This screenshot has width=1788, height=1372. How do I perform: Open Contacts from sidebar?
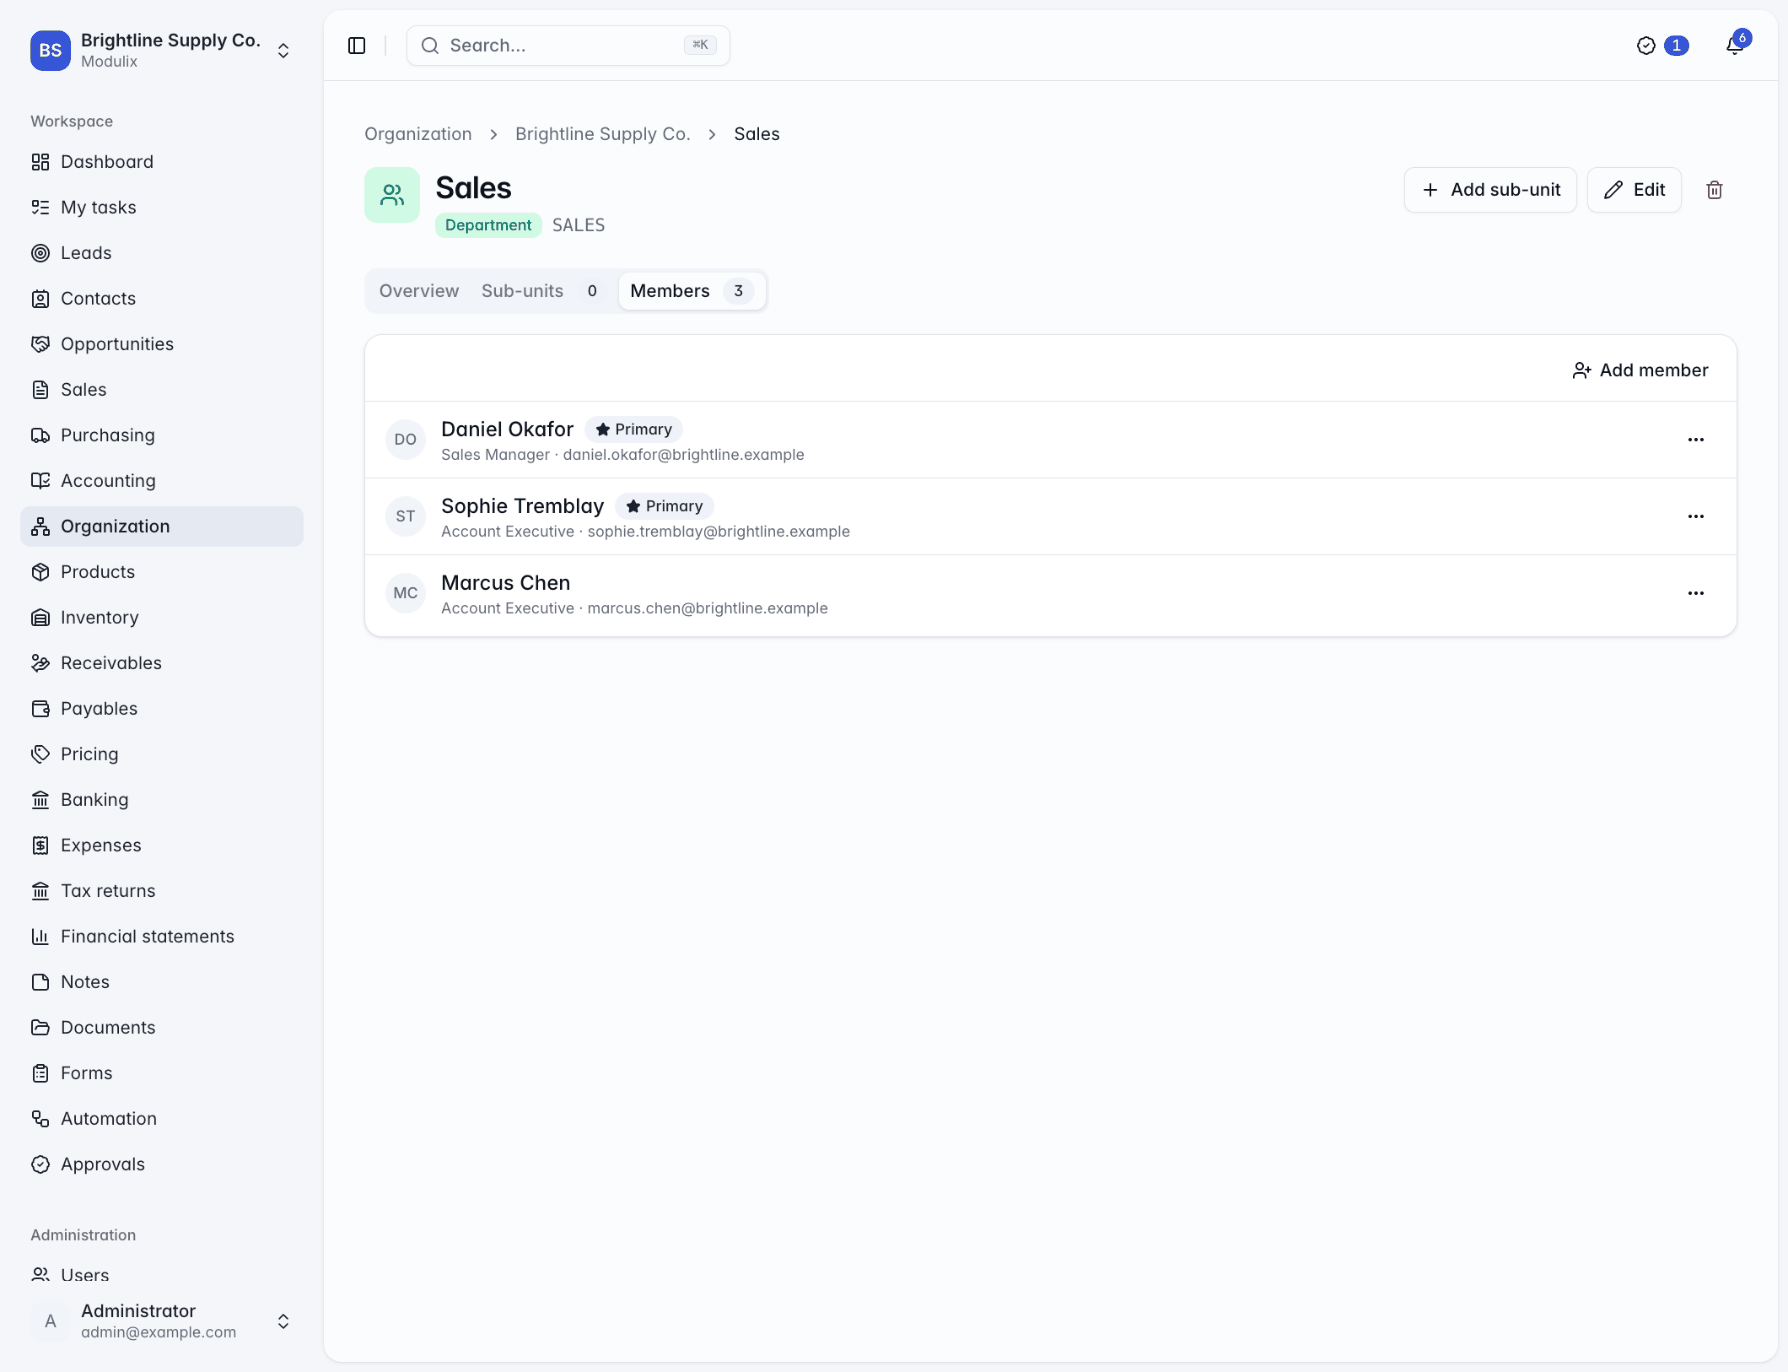click(162, 298)
